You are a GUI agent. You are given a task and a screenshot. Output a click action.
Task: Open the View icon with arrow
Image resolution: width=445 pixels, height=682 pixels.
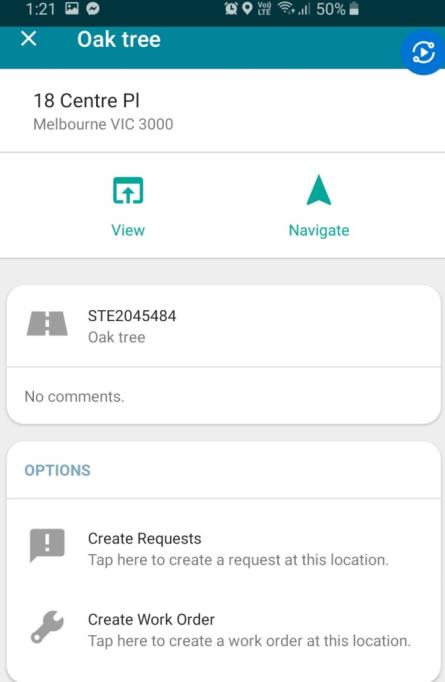pos(128,191)
